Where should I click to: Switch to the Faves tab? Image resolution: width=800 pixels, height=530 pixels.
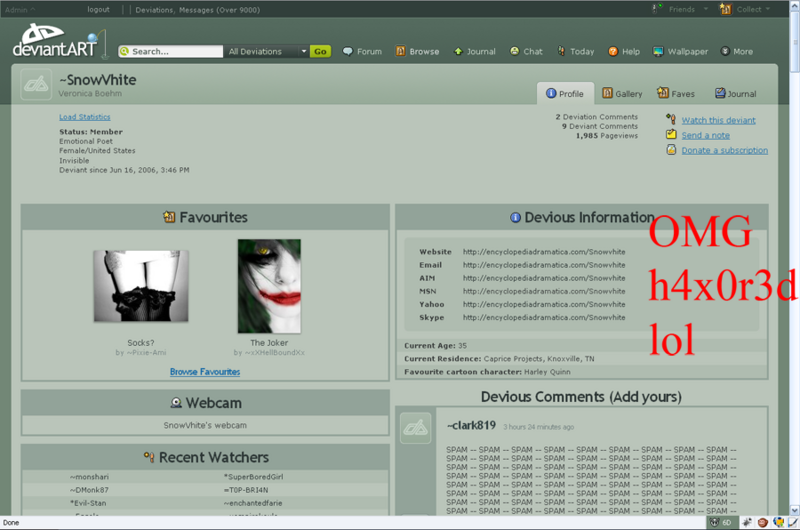(x=675, y=94)
